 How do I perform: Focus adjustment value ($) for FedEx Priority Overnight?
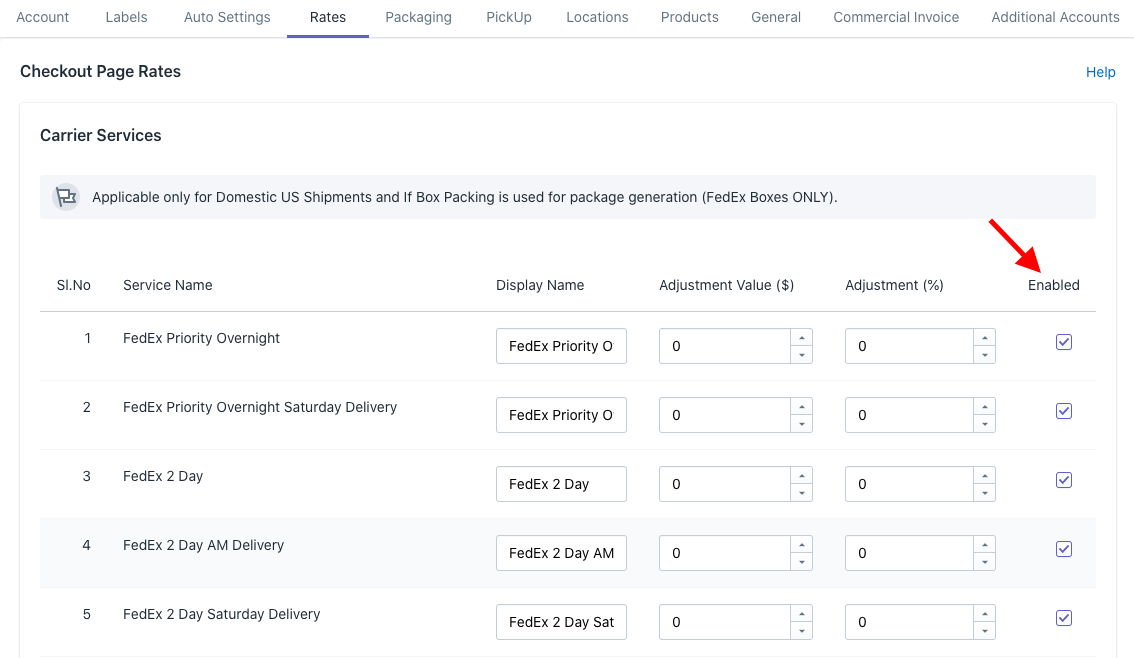(724, 346)
